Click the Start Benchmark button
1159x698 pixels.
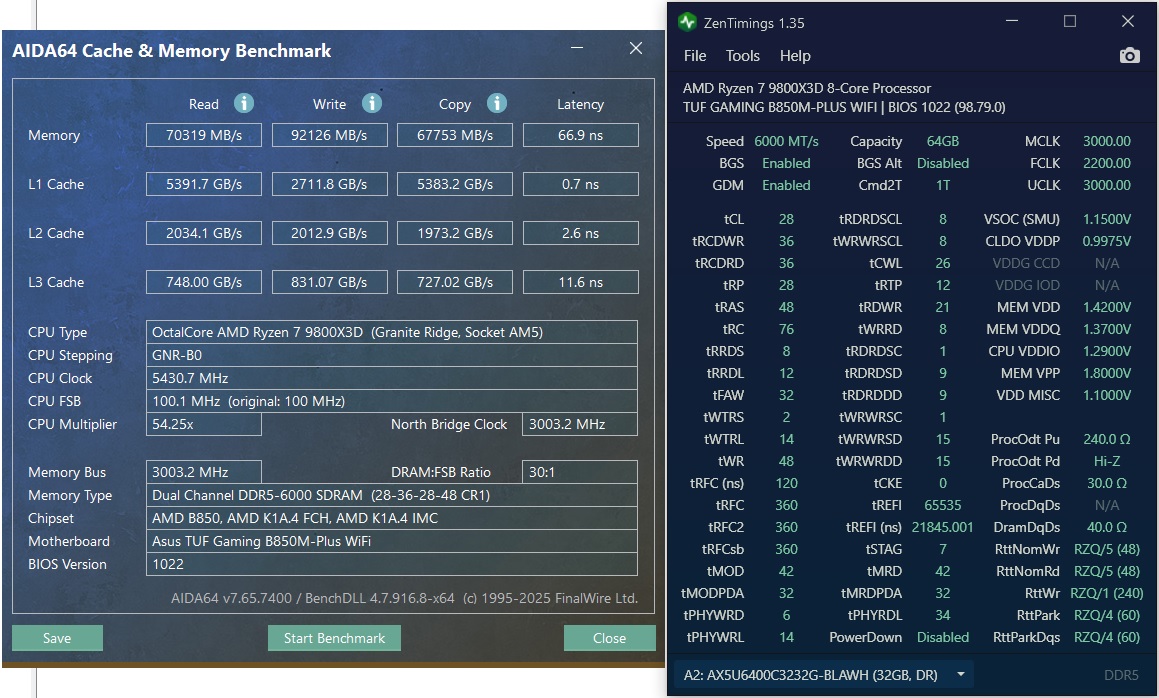334,638
